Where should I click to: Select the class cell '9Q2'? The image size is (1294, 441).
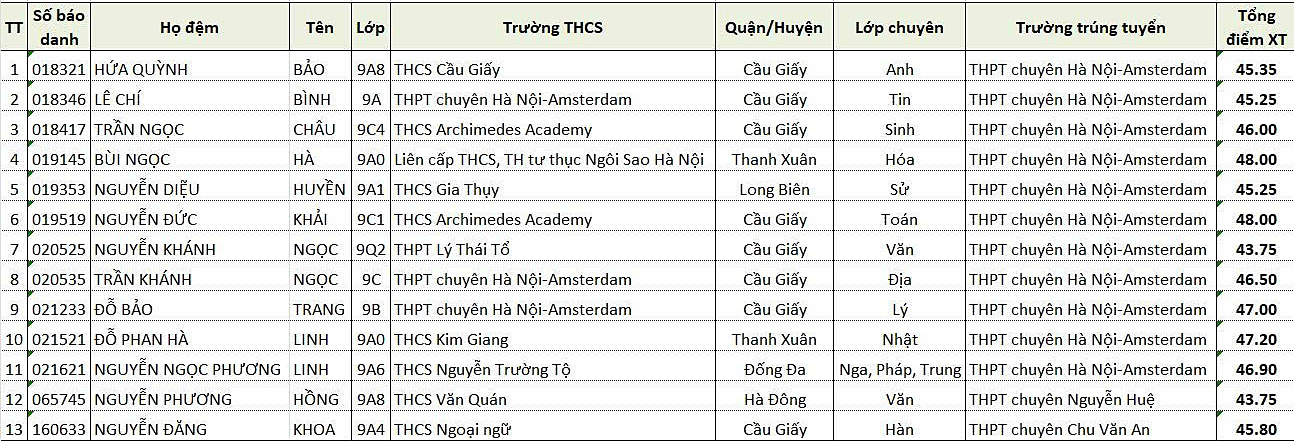[x=370, y=250]
